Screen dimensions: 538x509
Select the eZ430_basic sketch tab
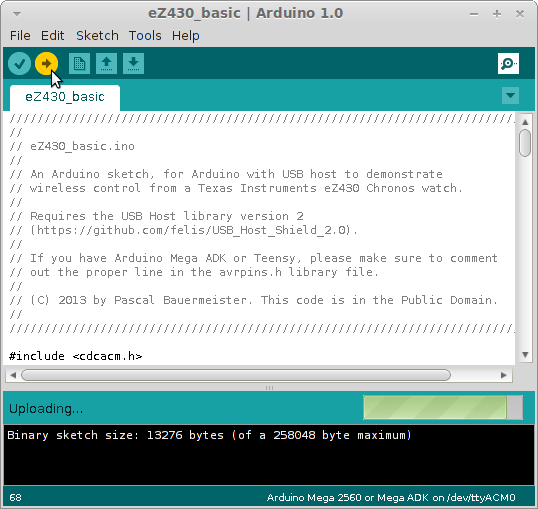tap(65, 97)
